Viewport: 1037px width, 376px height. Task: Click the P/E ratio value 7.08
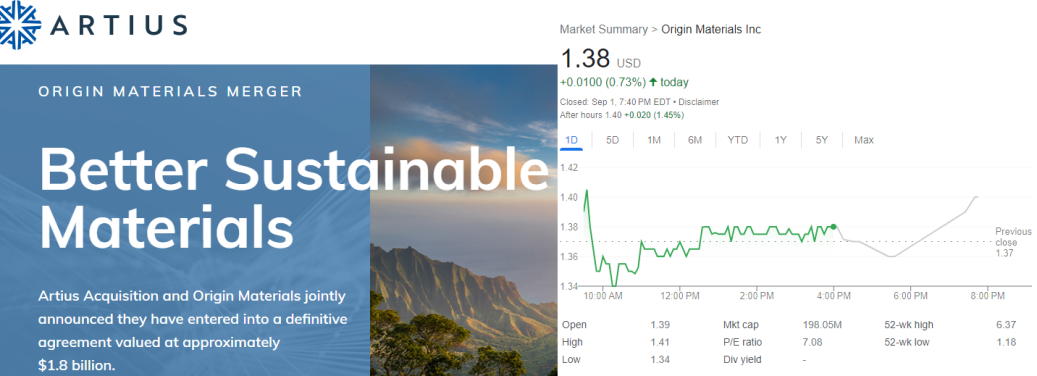click(811, 342)
